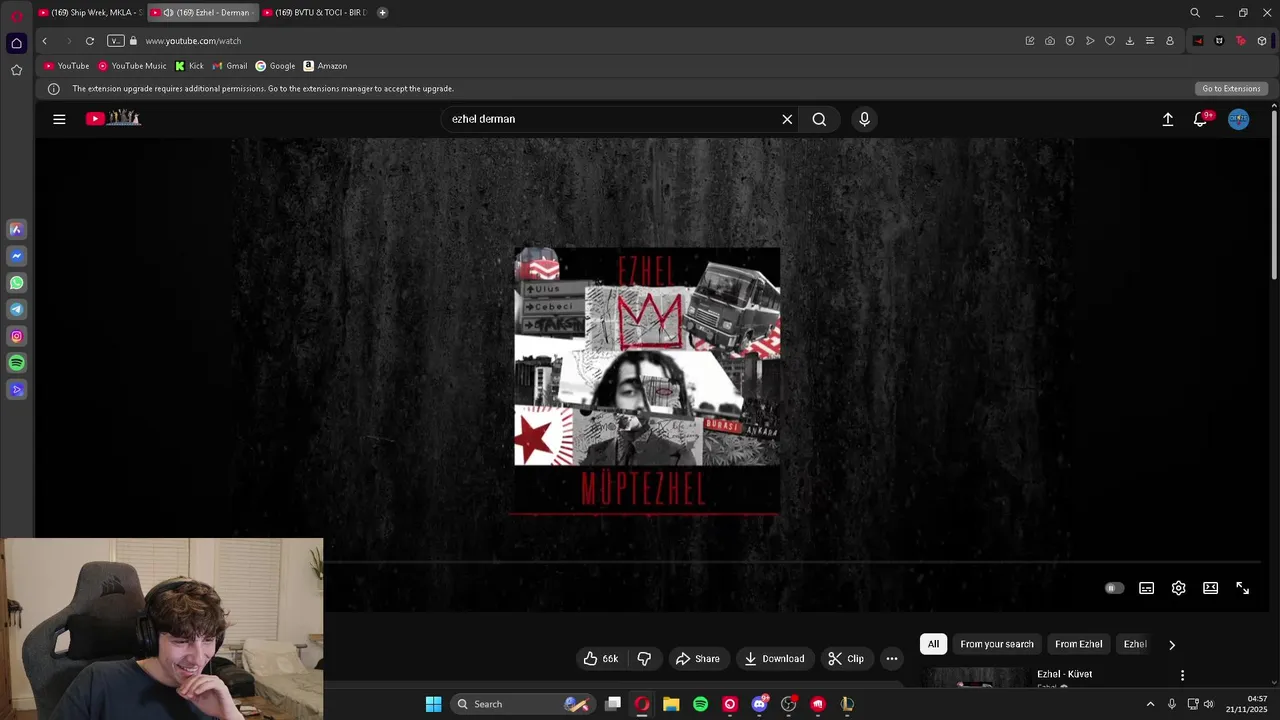Download the video
The image size is (1280, 720).
coord(774,658)
